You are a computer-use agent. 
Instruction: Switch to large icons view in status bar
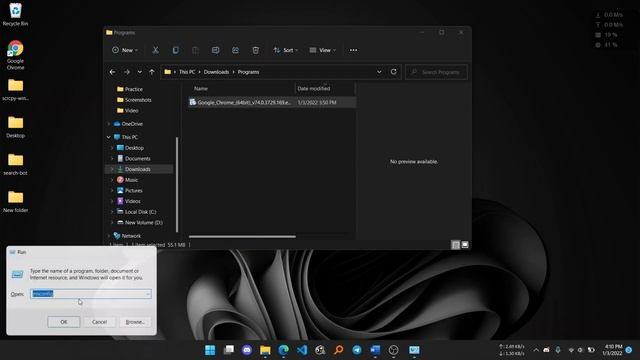pos(465,244)
